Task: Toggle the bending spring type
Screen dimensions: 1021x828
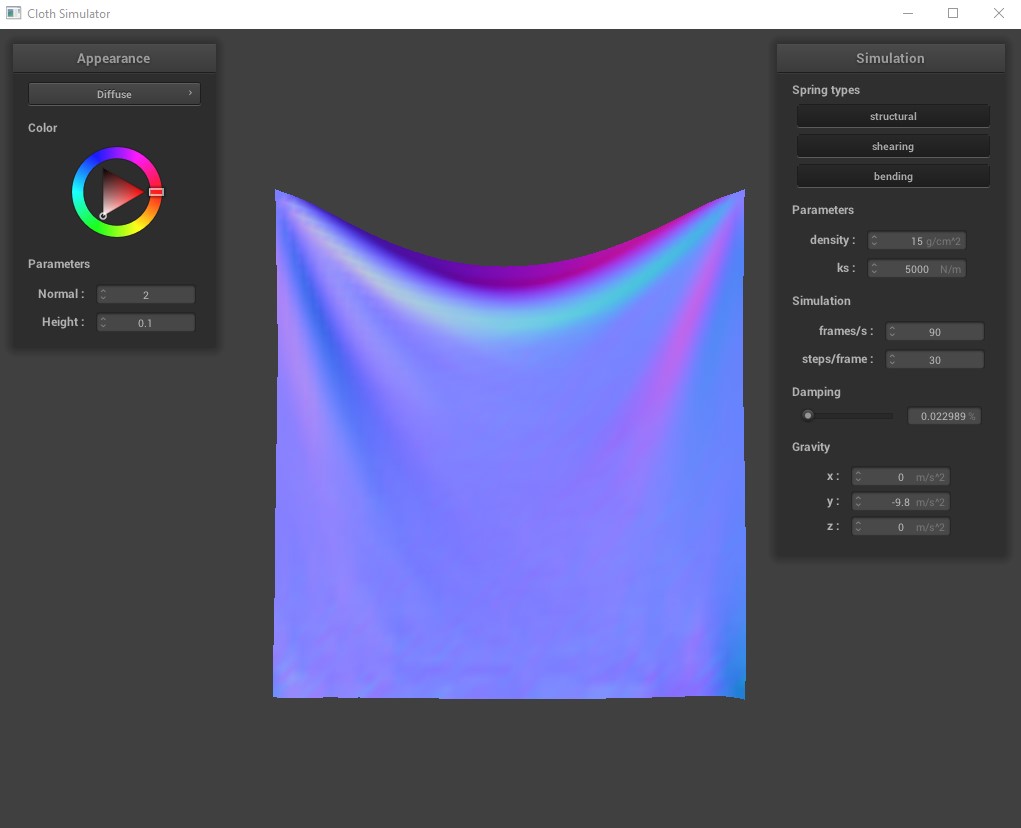Action: (893, 176)
